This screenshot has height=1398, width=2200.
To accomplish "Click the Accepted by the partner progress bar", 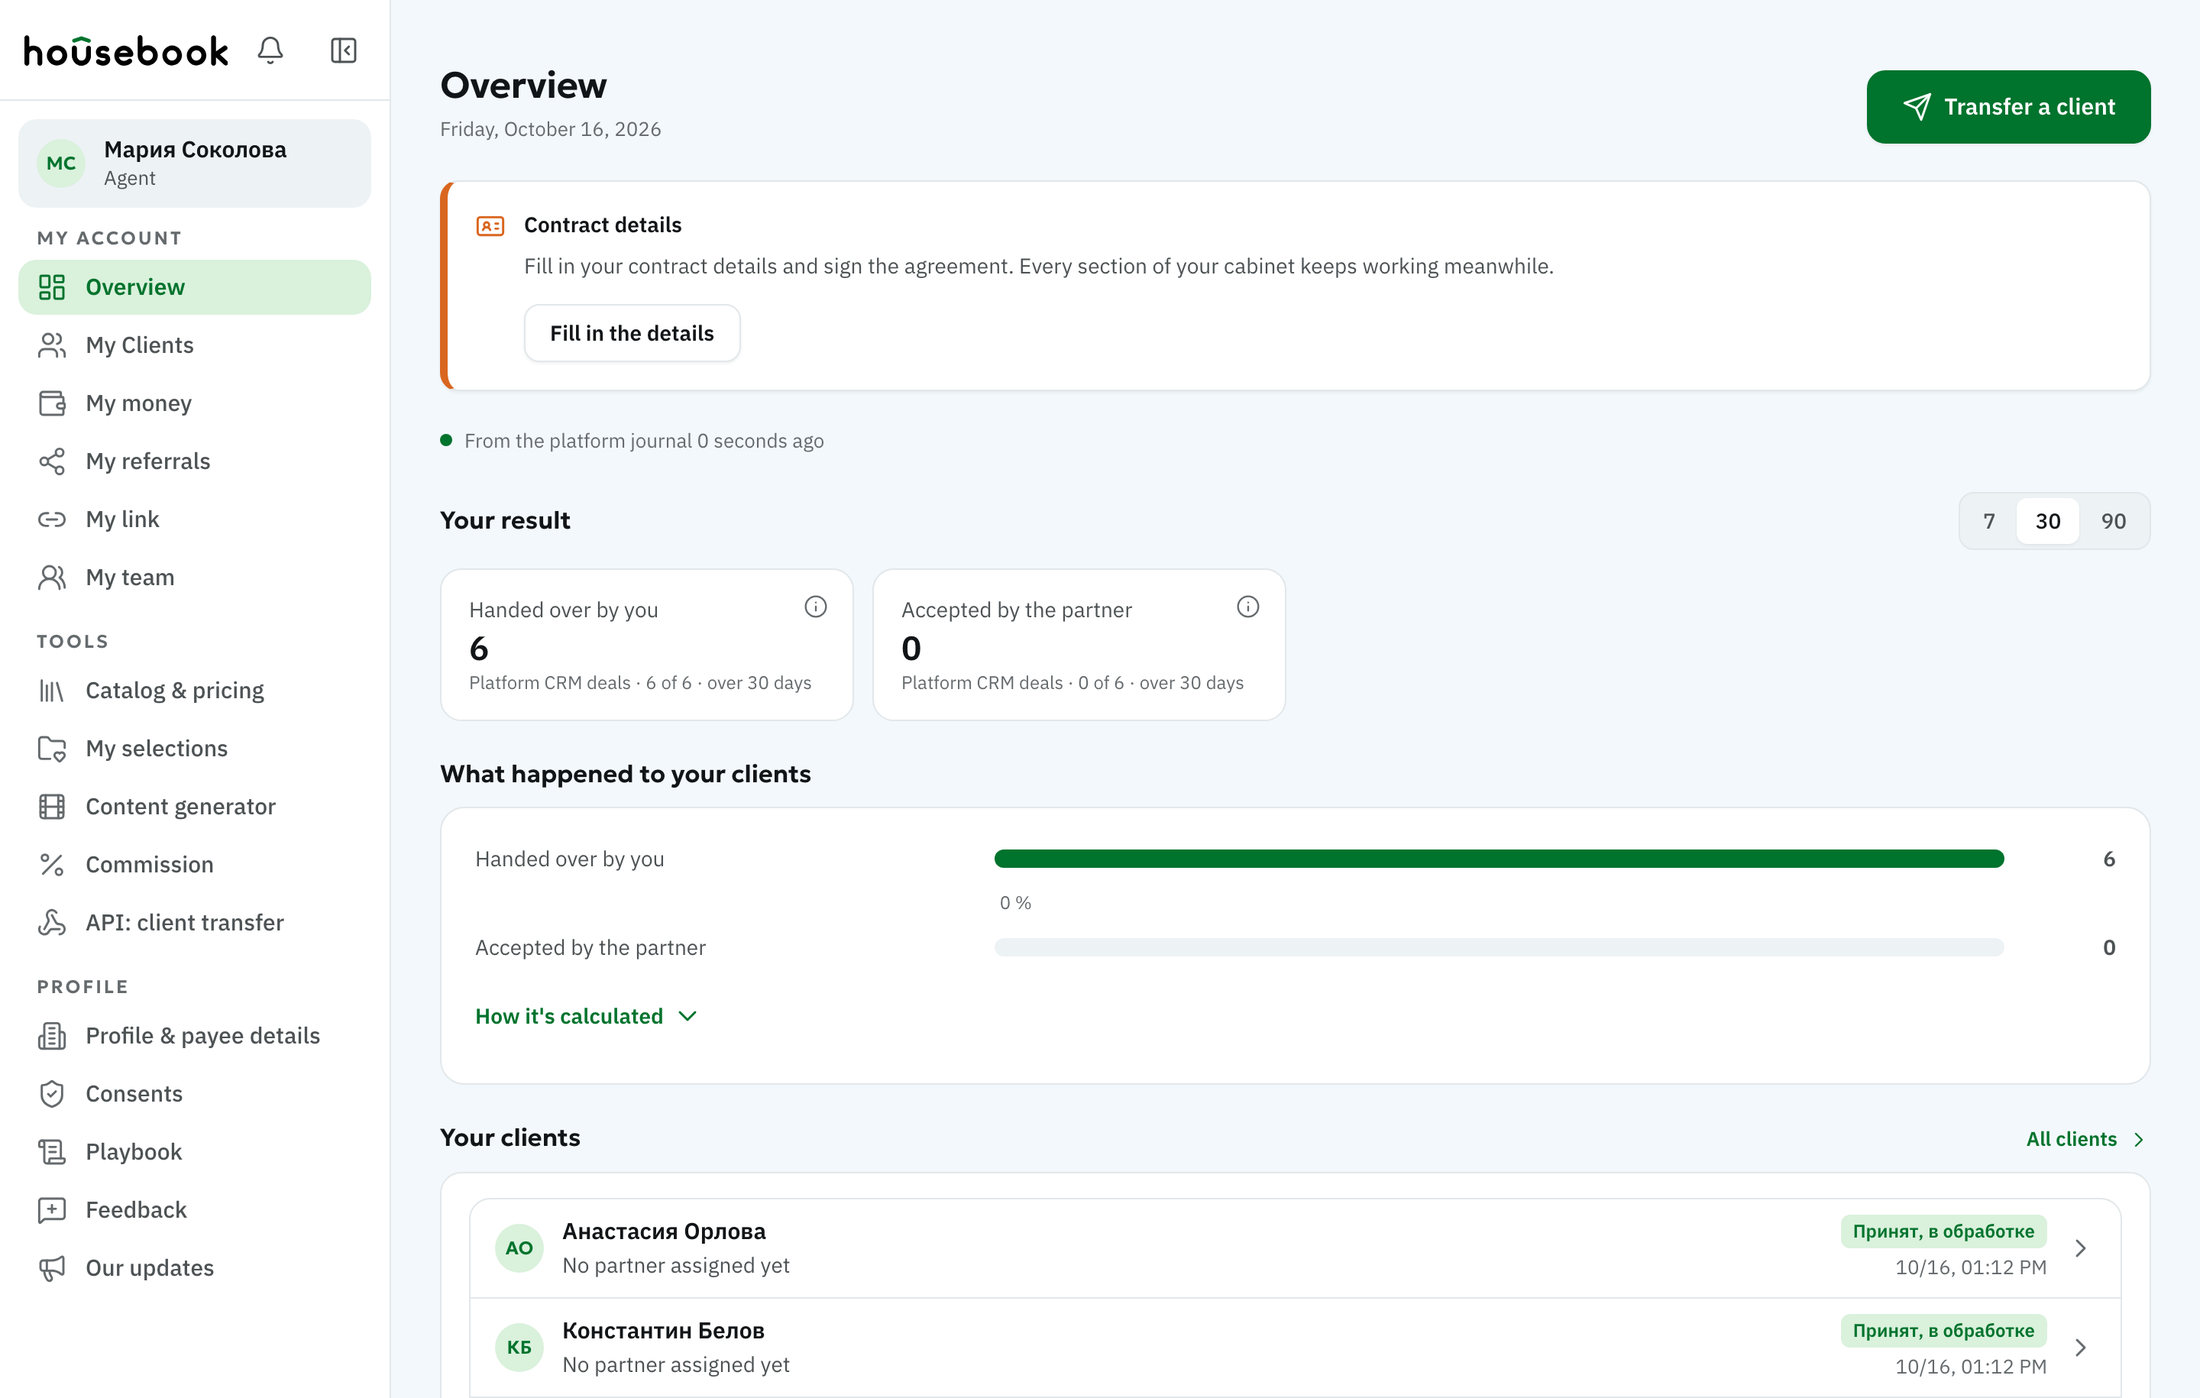I will pos(1499,947).
